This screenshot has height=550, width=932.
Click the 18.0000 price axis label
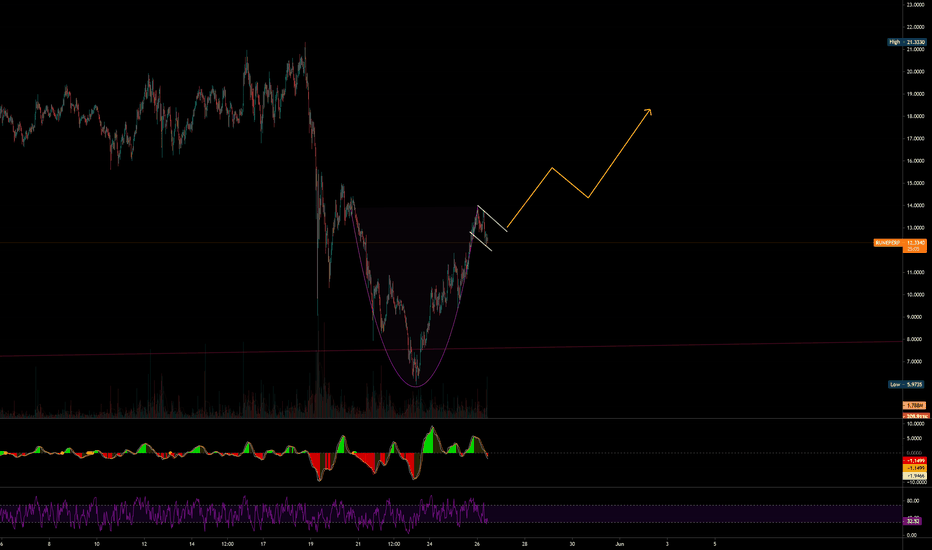(915, 117)
